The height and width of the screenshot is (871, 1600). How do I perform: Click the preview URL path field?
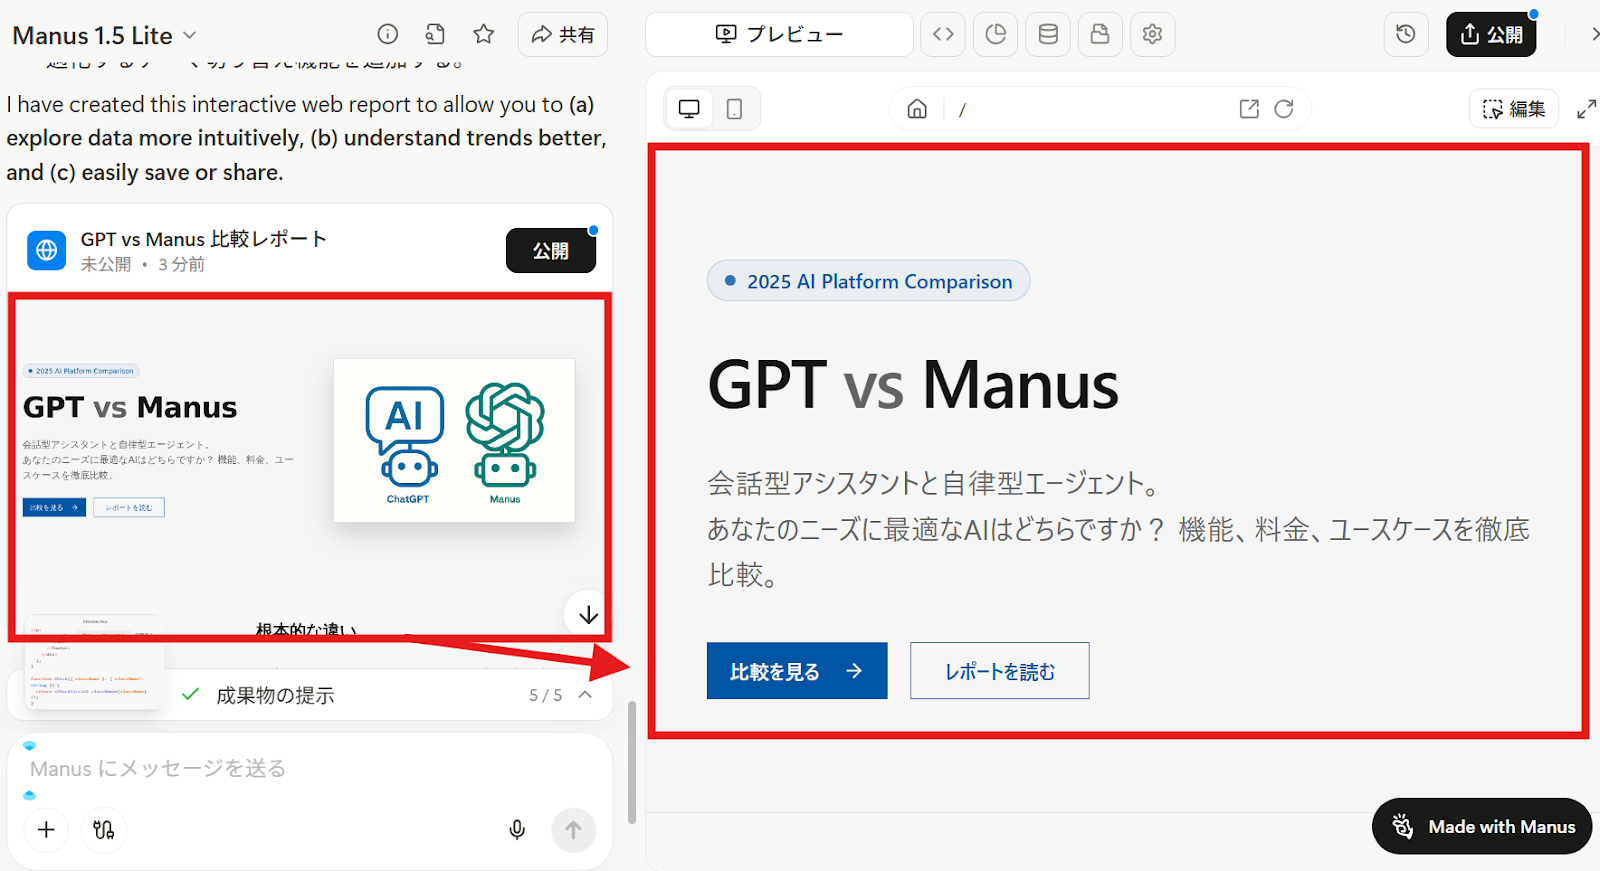pos(1090,109)
